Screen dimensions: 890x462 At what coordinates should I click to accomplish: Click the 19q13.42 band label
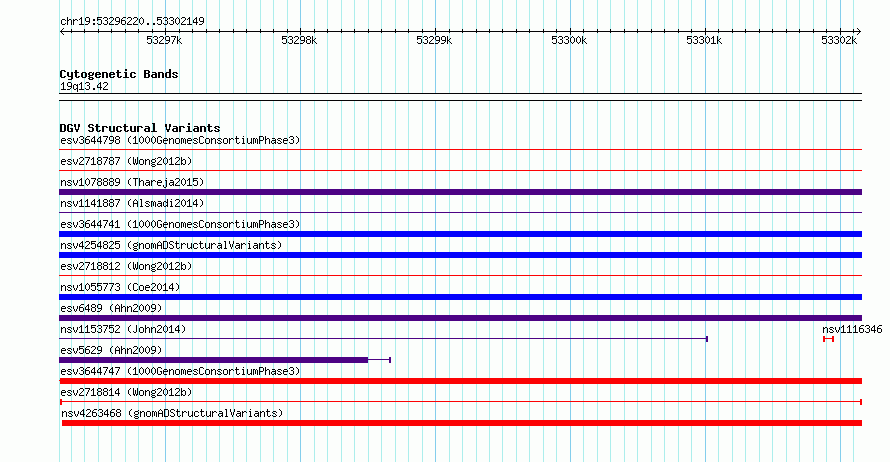[84, 86]
